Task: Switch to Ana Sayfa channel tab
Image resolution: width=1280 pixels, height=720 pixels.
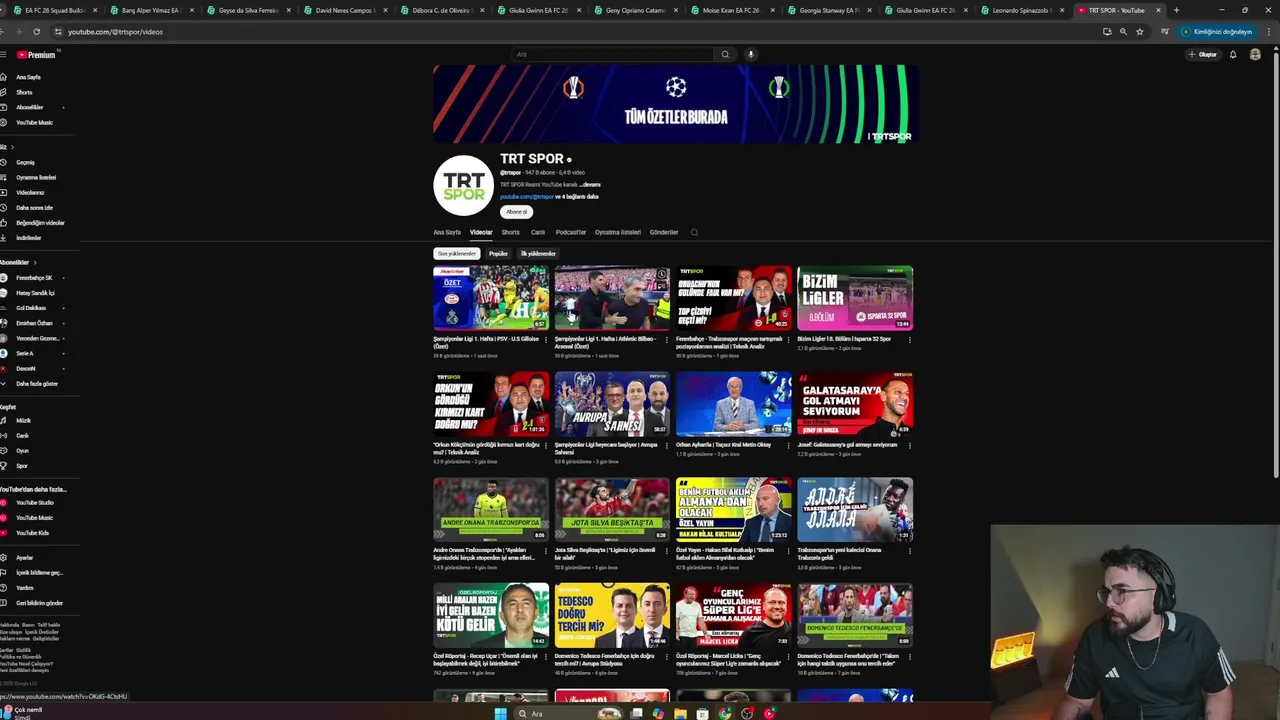Action: coord(447,232)
